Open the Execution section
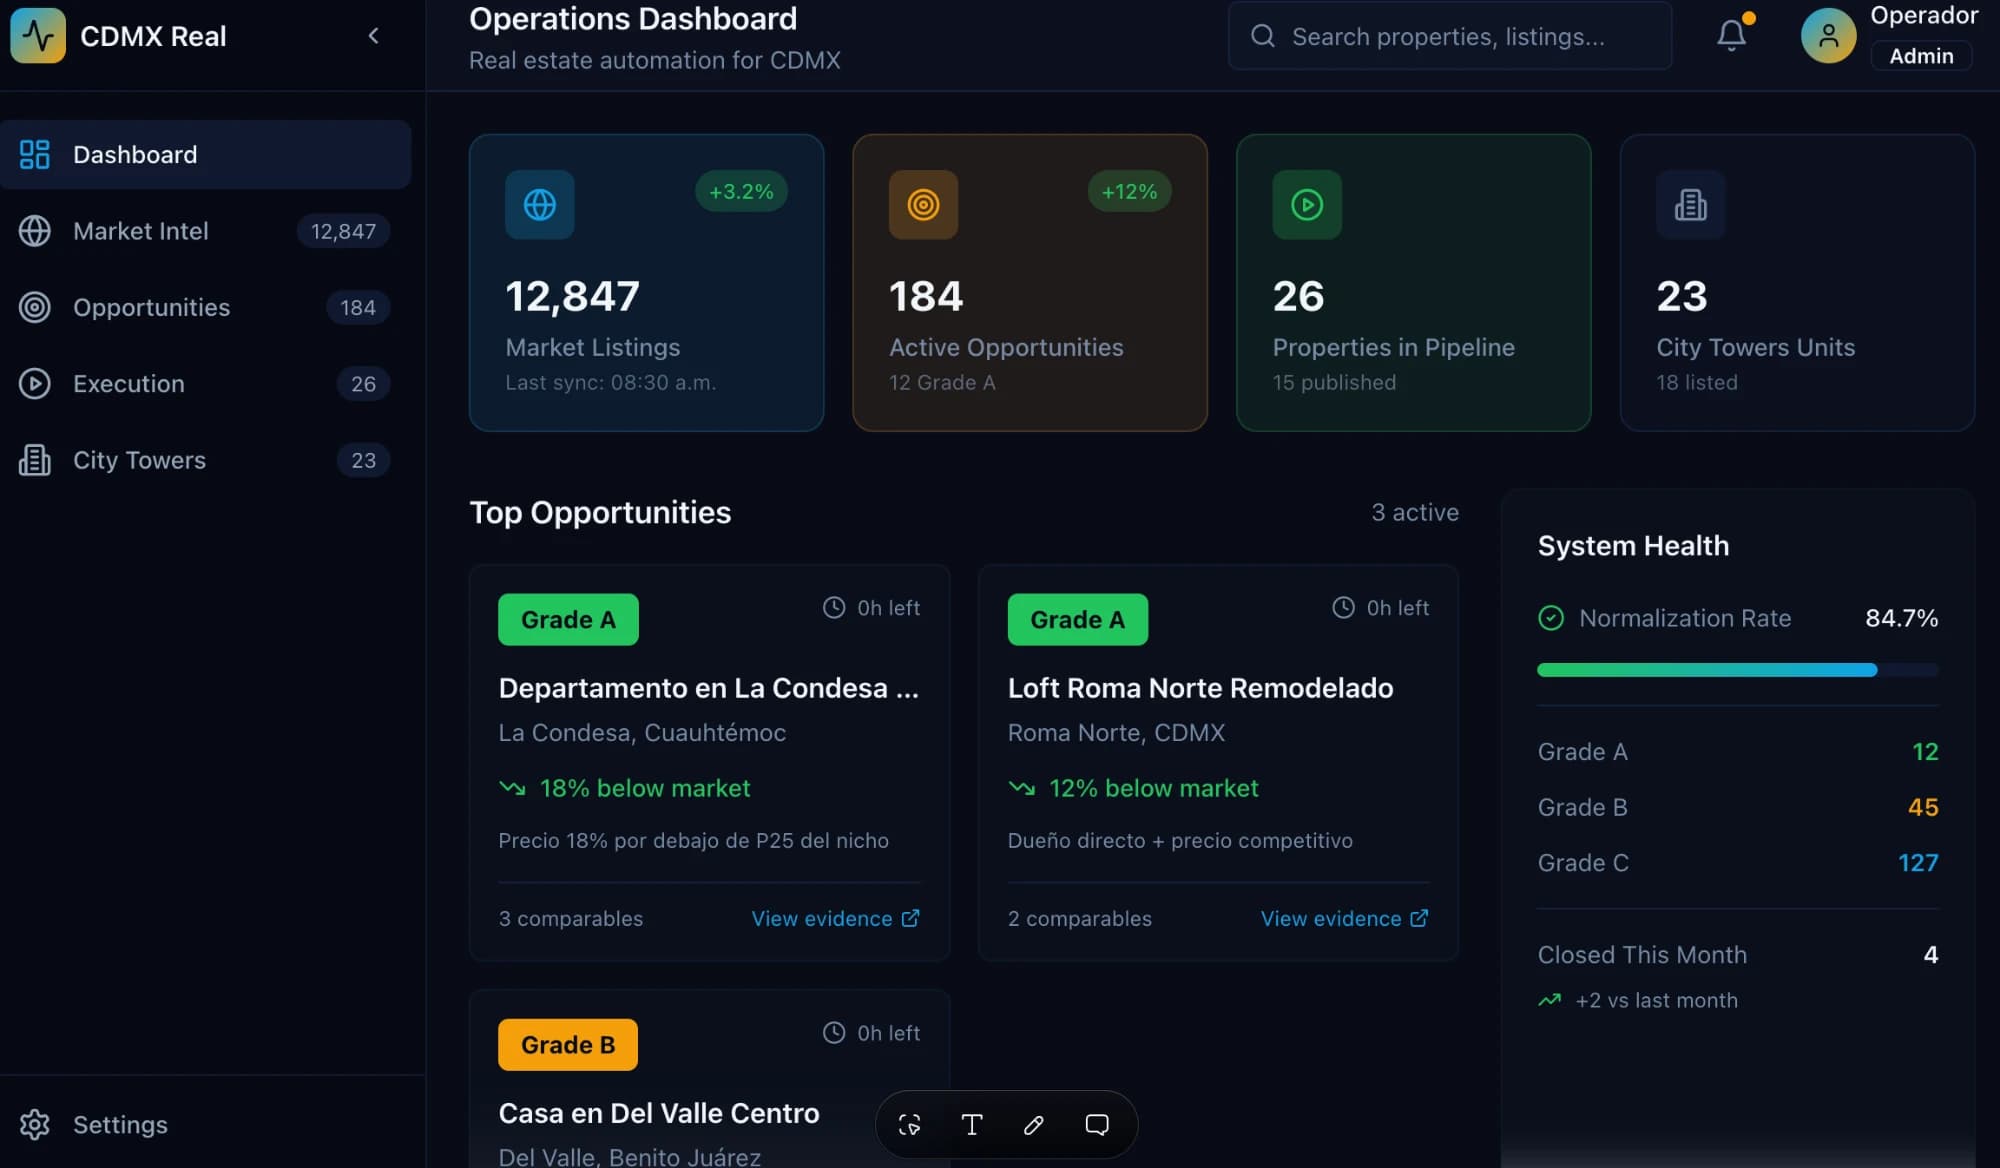The height and width of the screenshot is (1168, 2000). point(205,383)
